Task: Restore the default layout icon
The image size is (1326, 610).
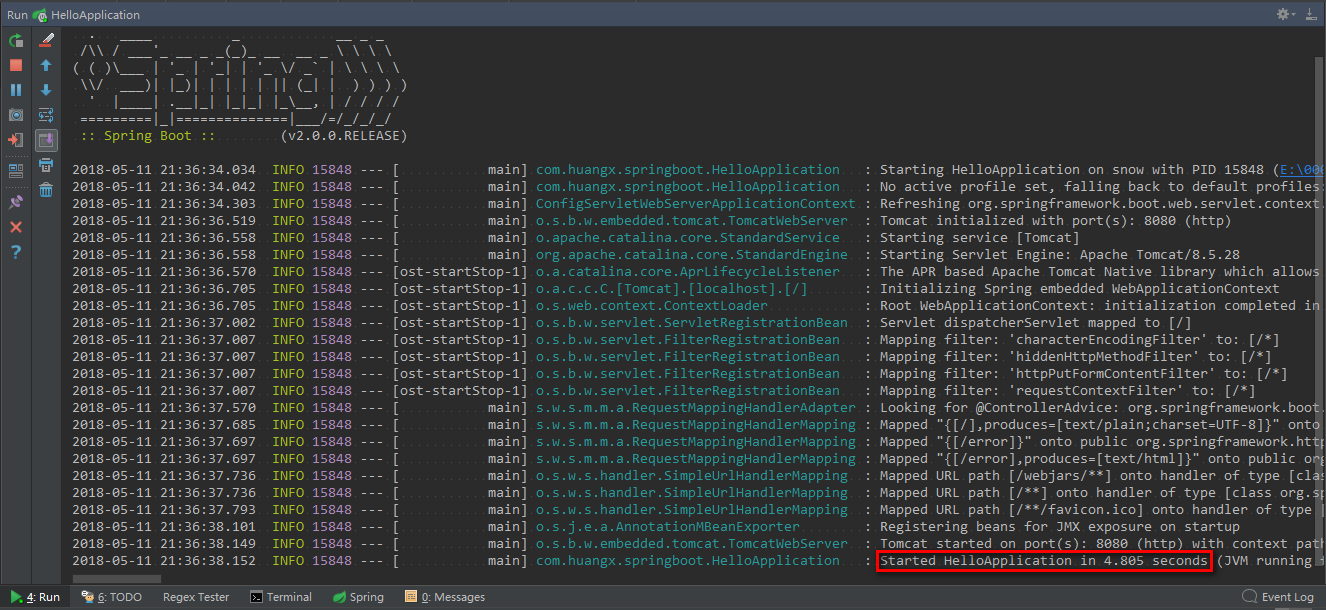Action: click(x=16, y=171)
